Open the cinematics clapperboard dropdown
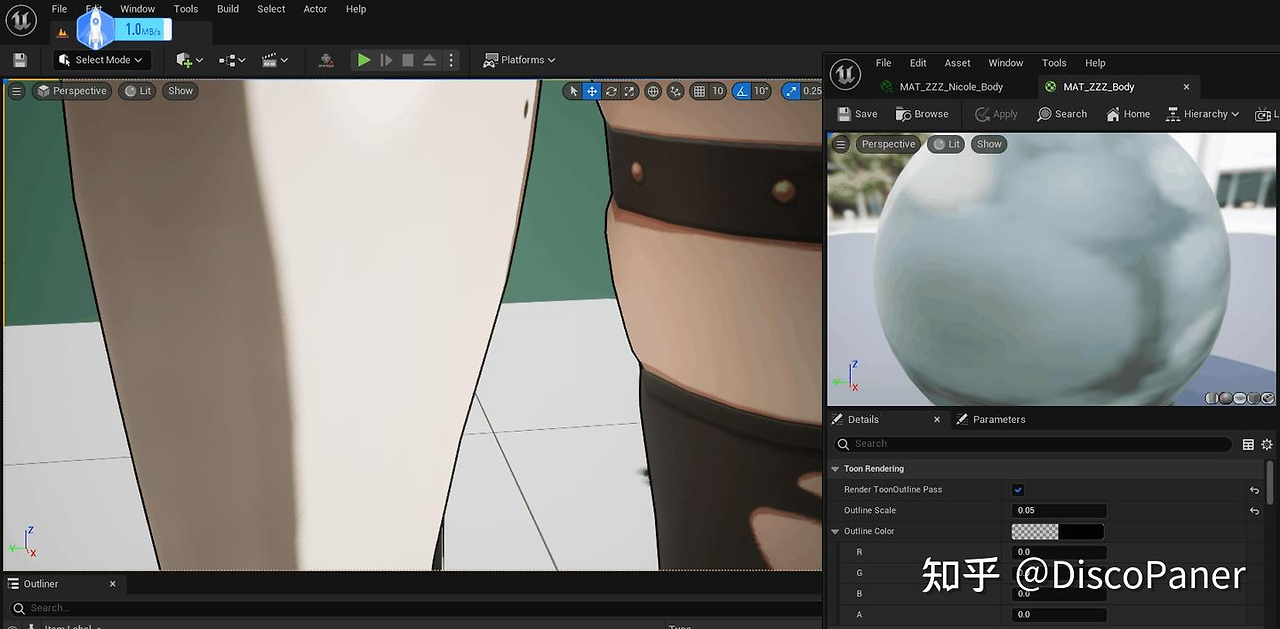 point(274,60)
